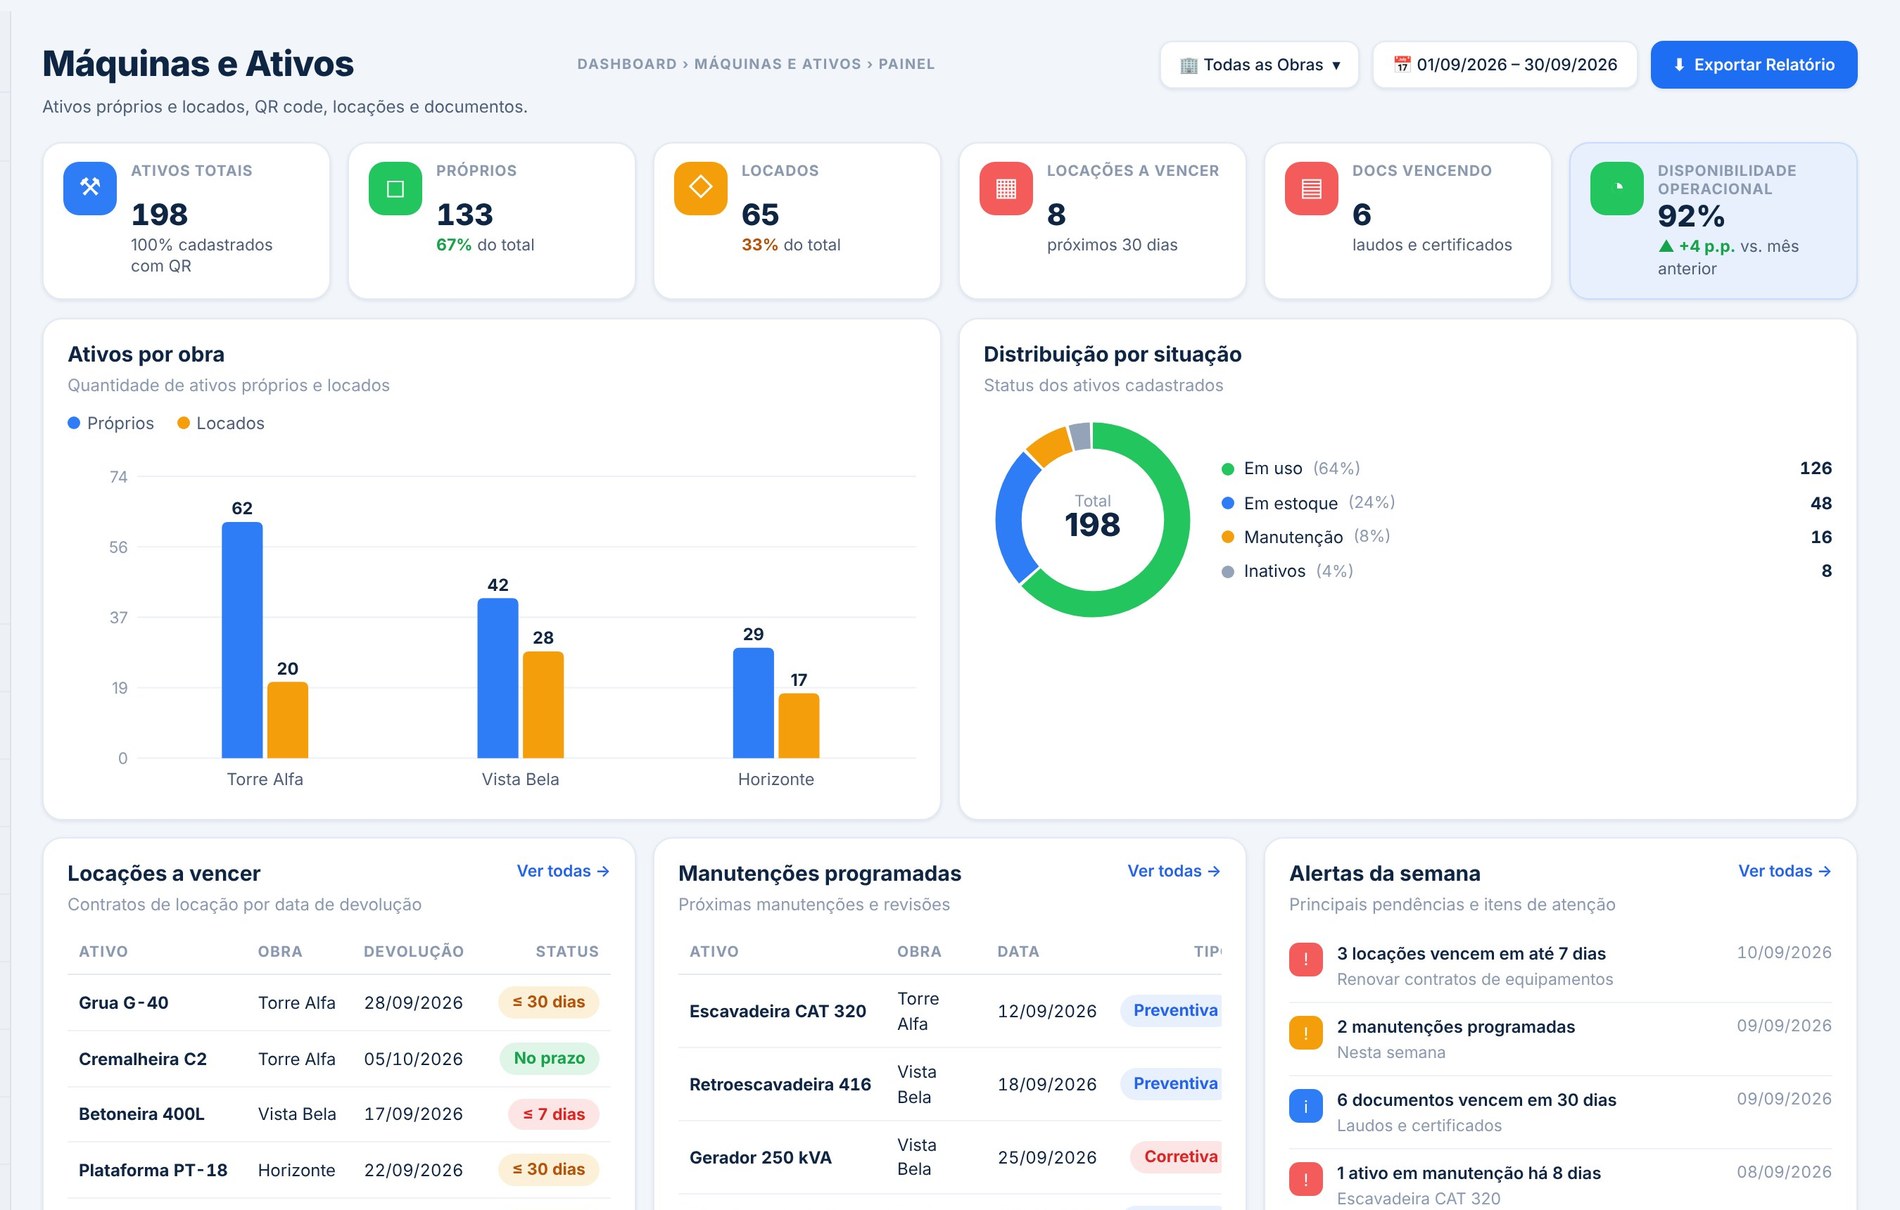The width and height of the screenshot is (1900, 1210).
Task: Toggle Em estoque legend entry
Action: [x=1308, y=503]
